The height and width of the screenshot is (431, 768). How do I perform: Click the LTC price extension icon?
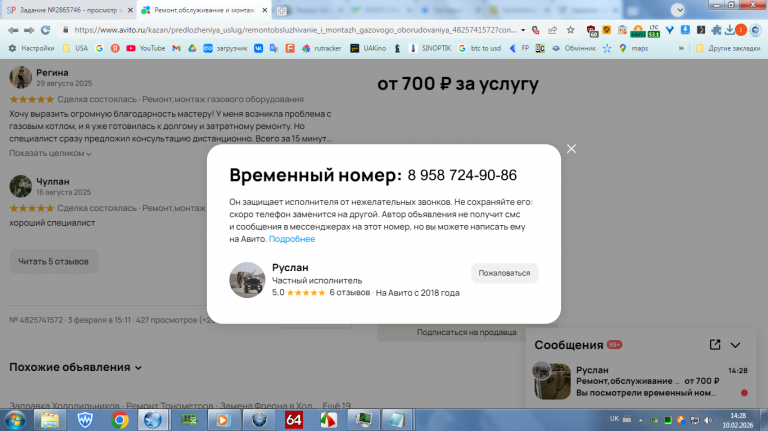coord(654,31)
